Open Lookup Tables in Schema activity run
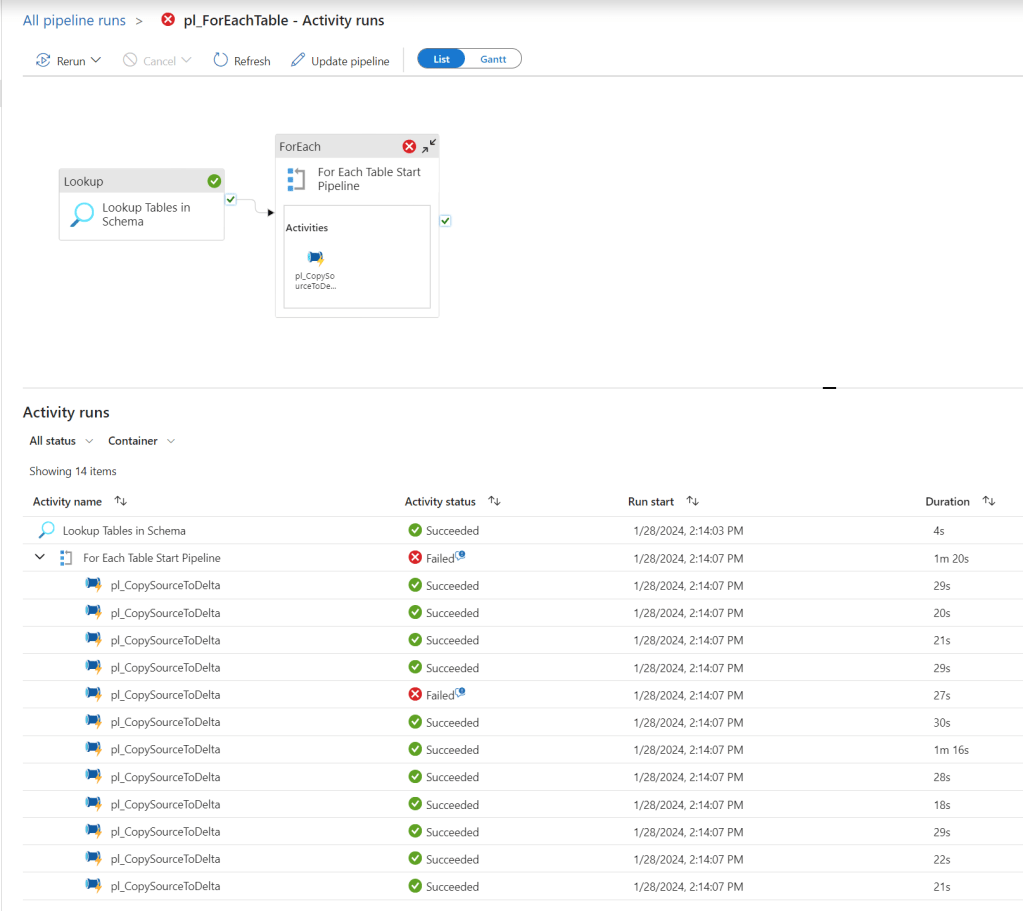The image size is (1023, 911). 124,531
